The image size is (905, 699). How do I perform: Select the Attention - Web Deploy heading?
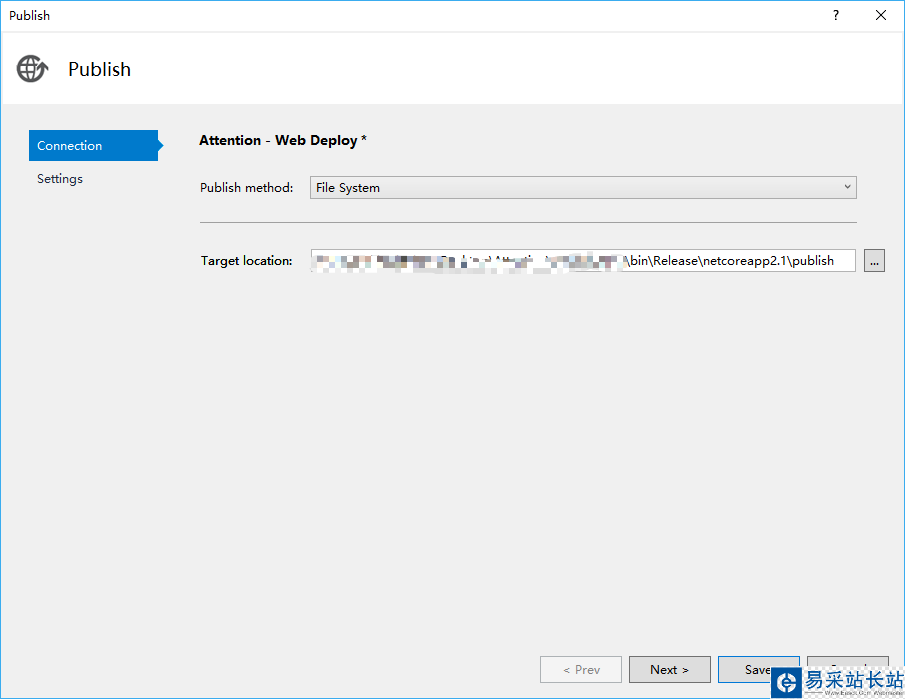[x=283, y=140]
